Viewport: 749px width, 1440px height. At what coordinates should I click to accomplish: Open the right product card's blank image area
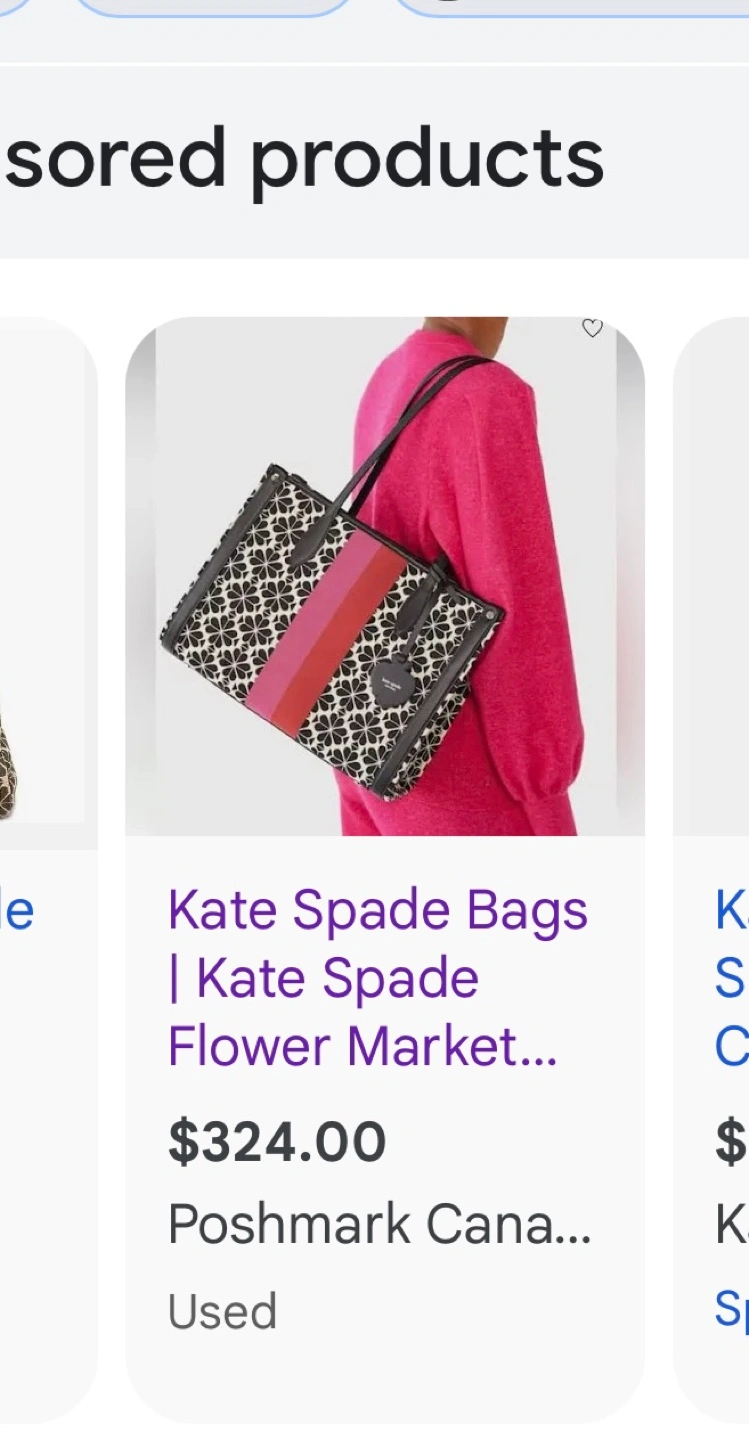click(712, 576)
